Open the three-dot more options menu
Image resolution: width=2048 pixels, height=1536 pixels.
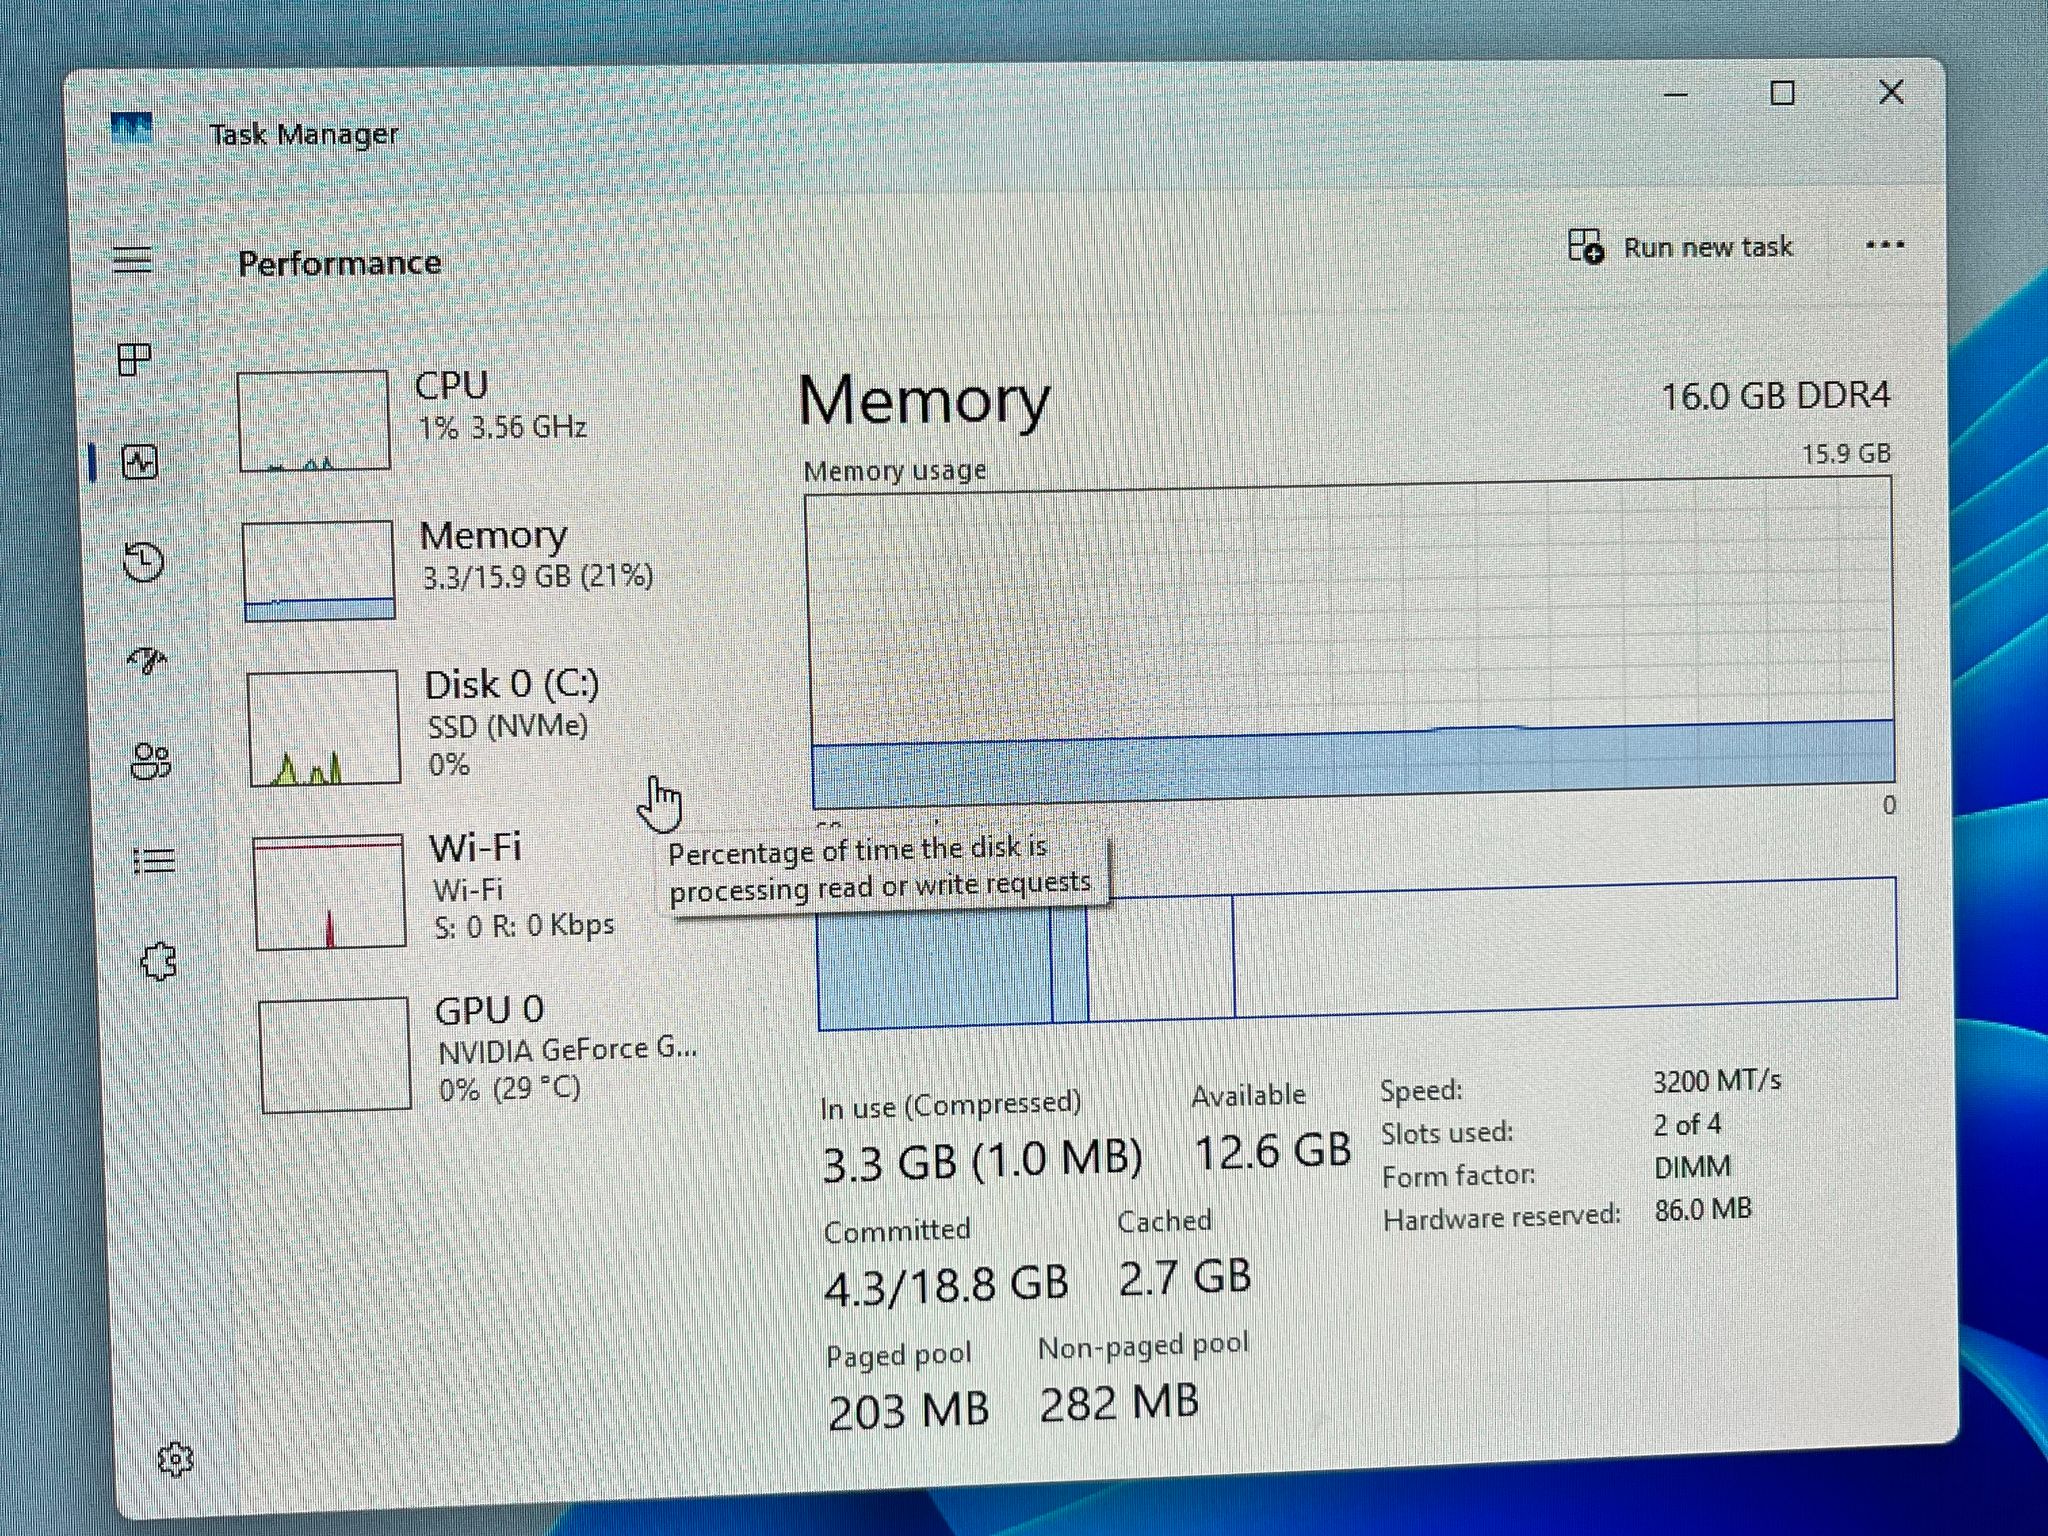coord(1884,245)
